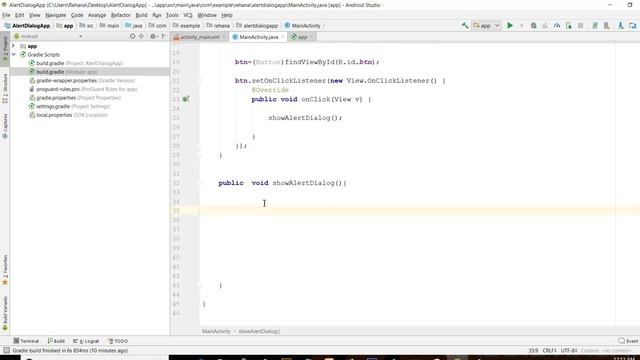Select local.properties file
Viewport: 640px width, 360px height.
(x=68, y=115)
